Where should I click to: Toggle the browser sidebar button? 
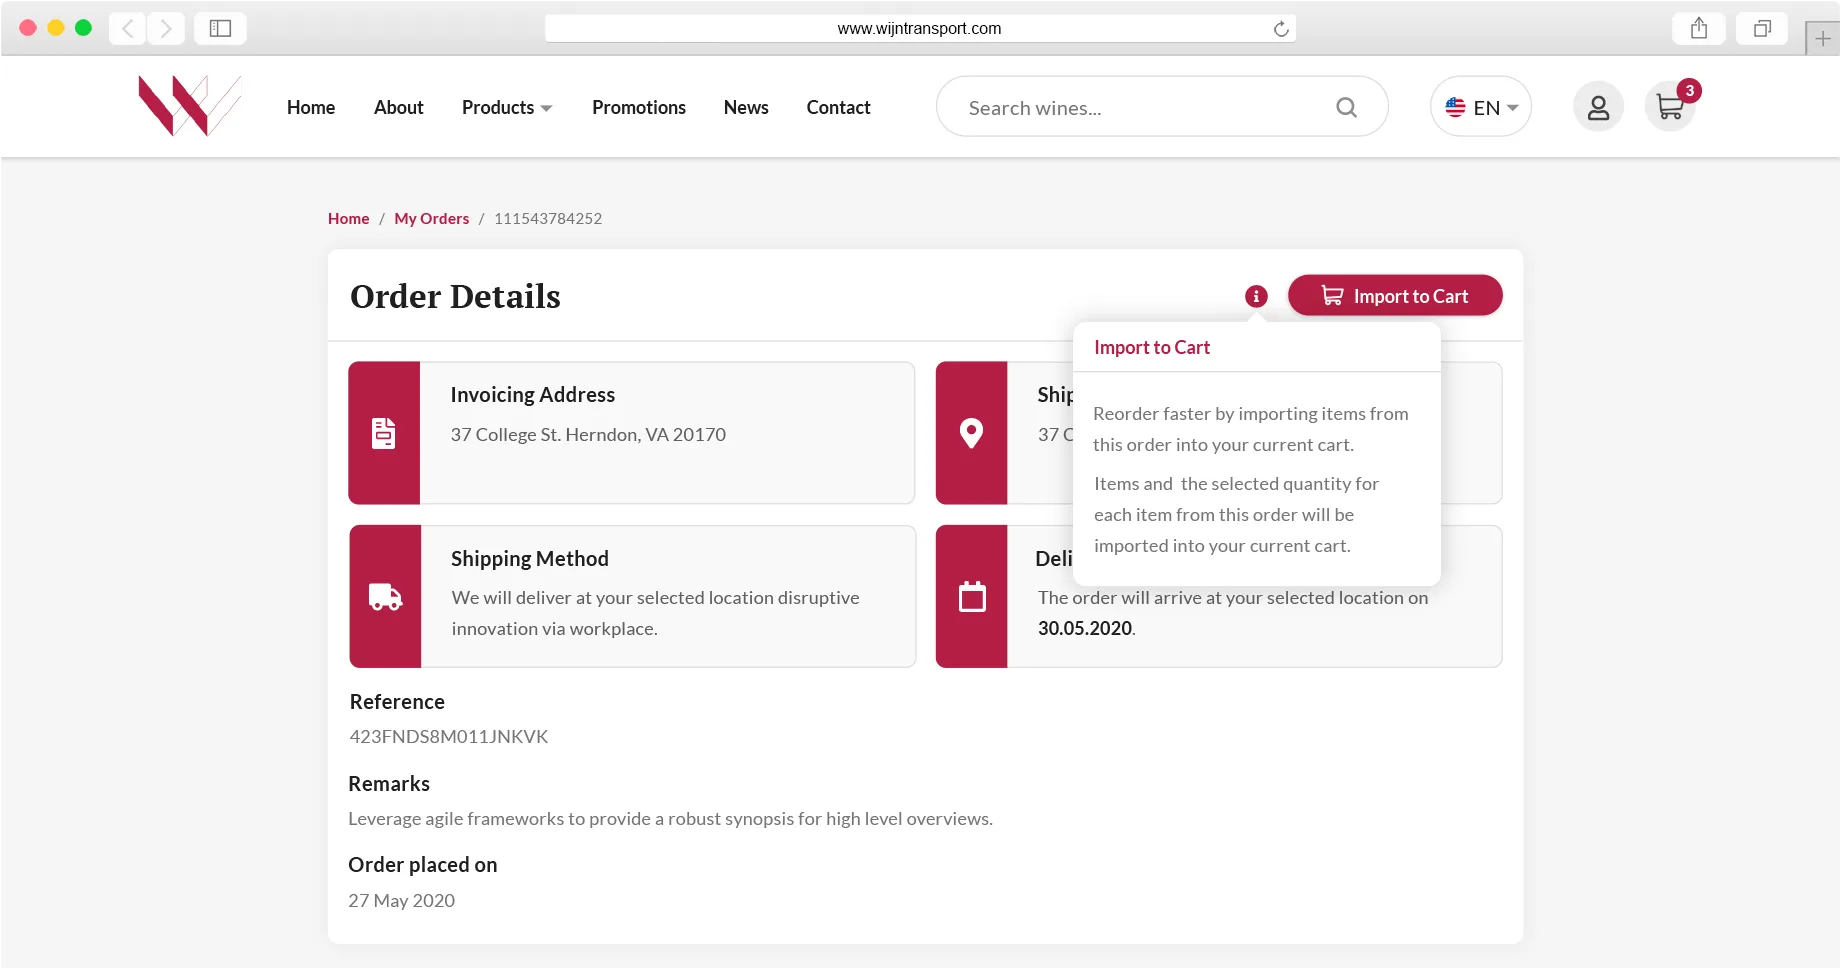(x=220, y=28)
